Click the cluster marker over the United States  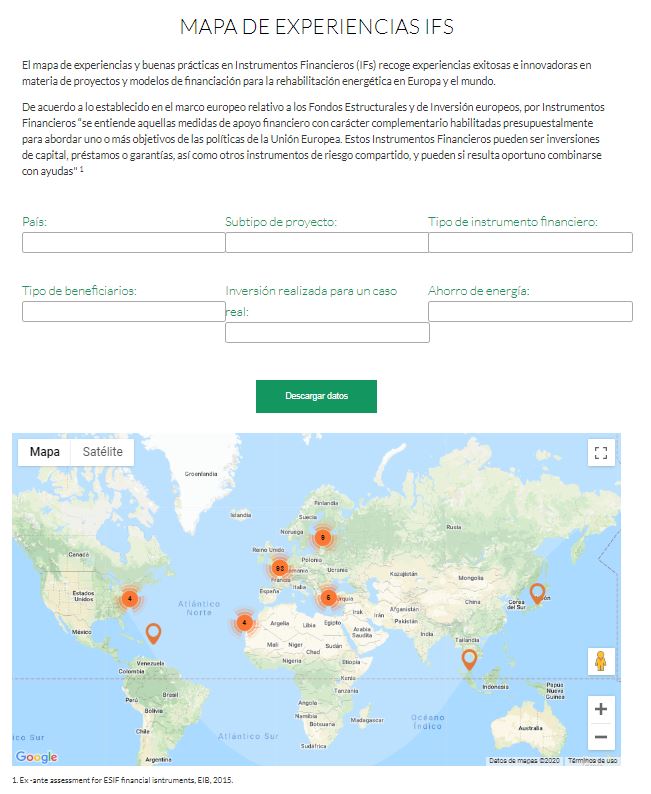[x=129, y=598]
